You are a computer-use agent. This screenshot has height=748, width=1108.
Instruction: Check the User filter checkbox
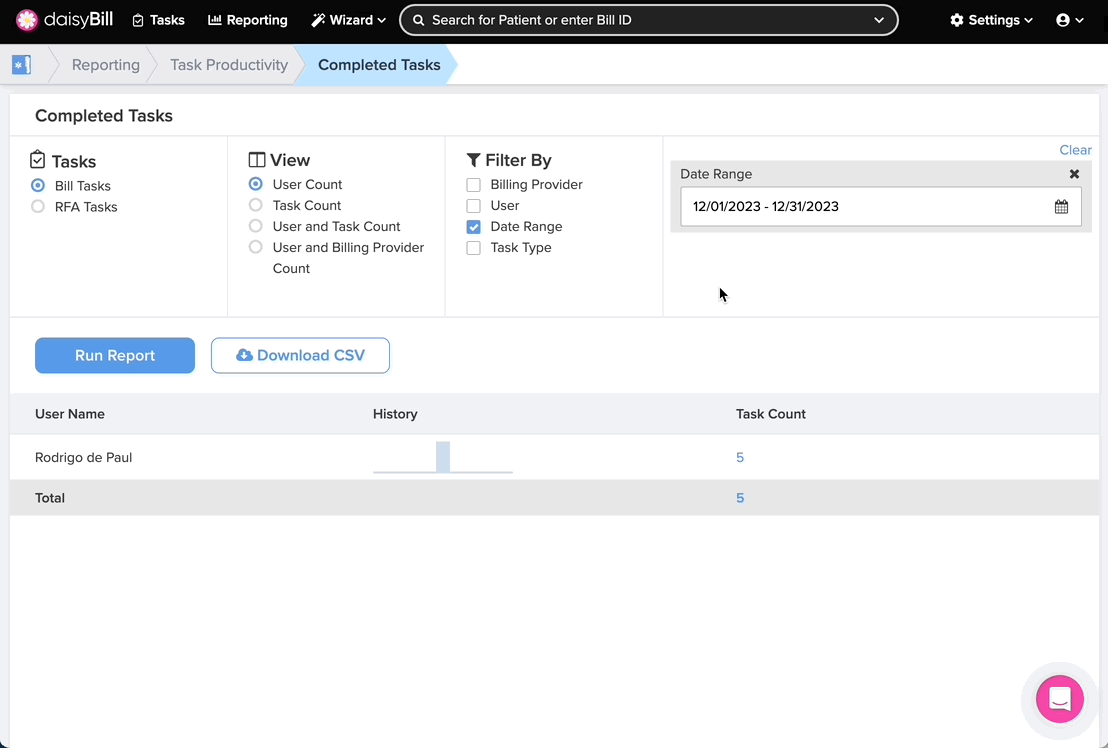473,206
